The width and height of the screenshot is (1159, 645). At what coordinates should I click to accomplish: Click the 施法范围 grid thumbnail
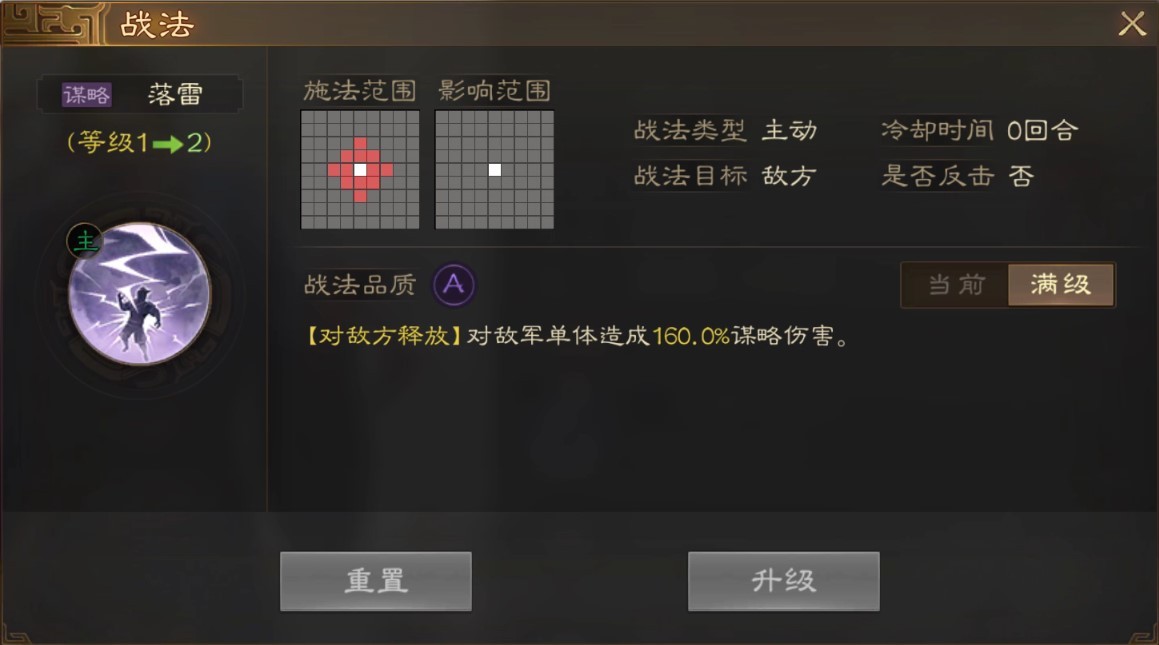[360, 170]
